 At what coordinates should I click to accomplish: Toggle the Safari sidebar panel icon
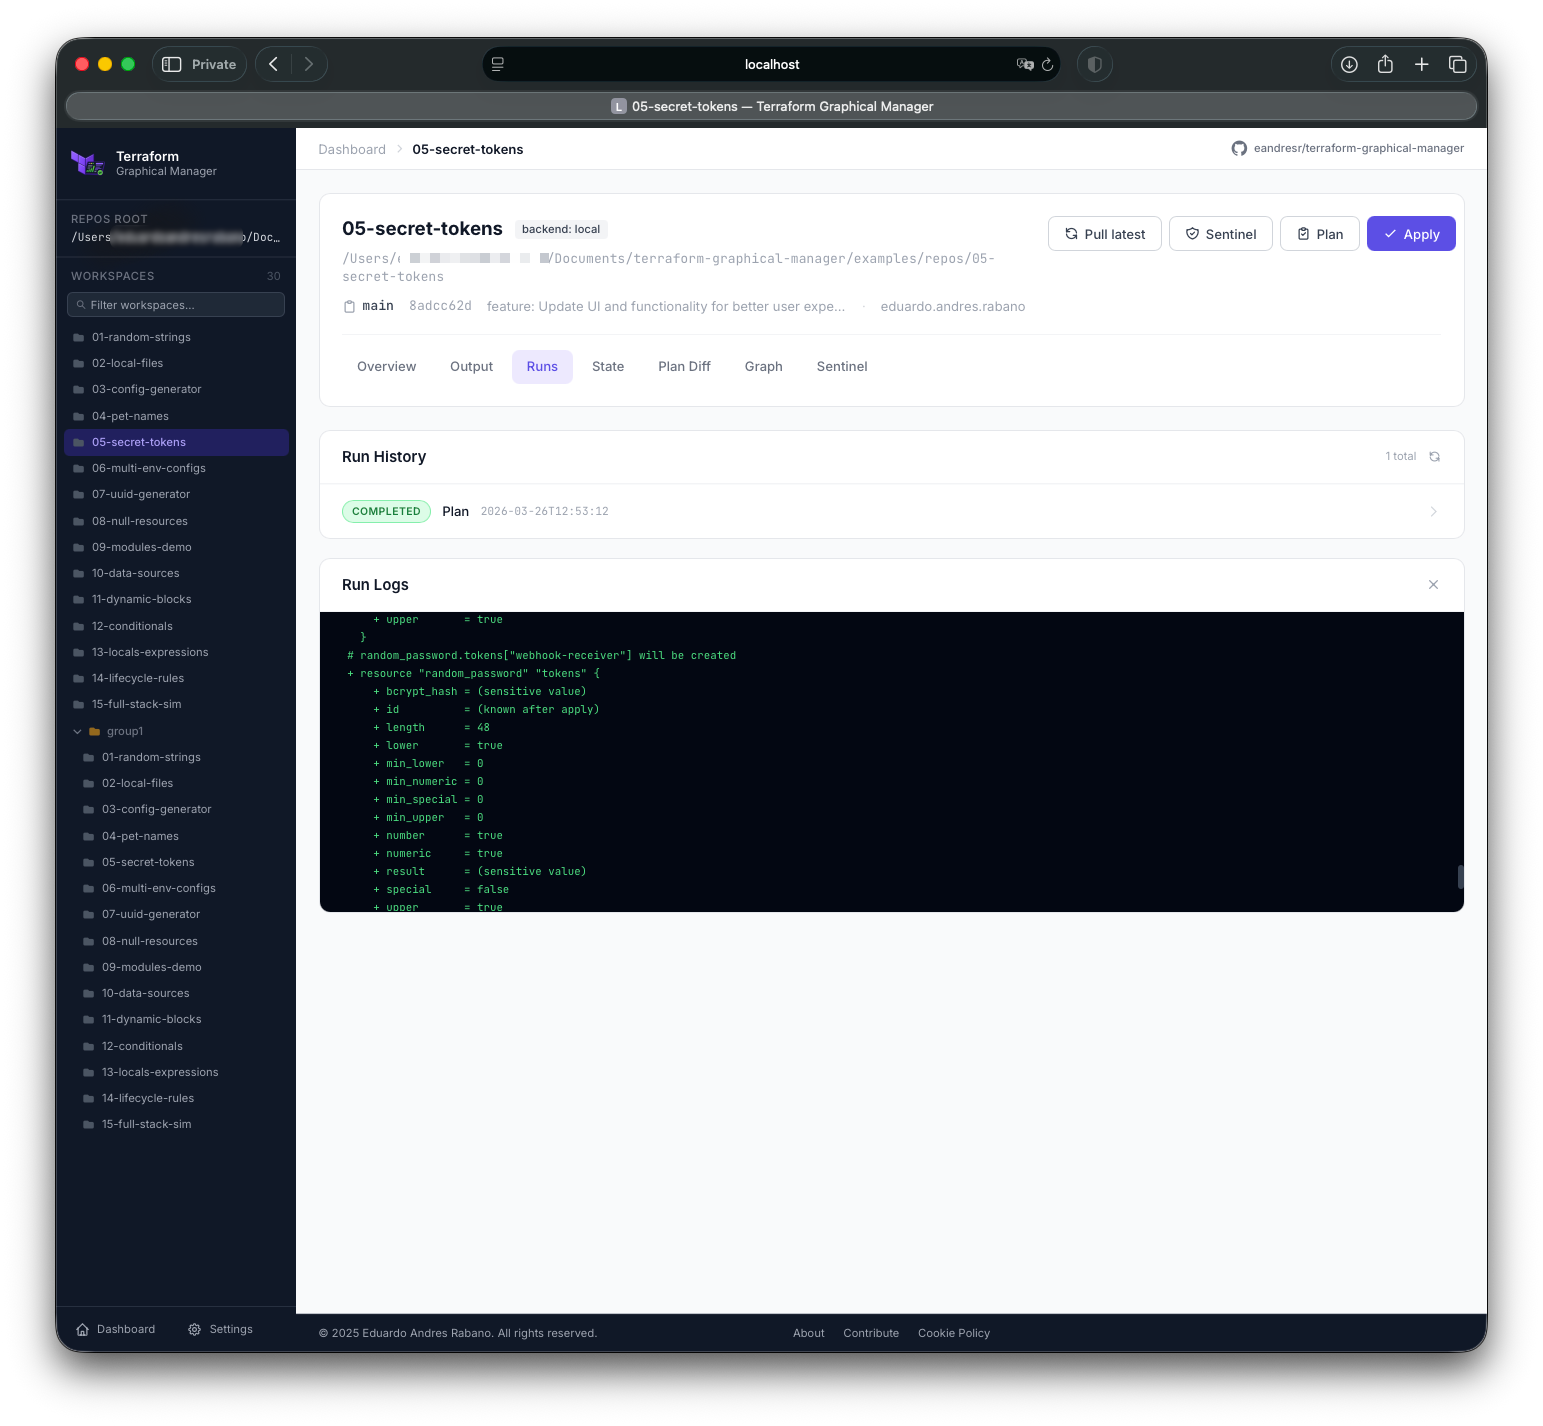click(172, 64)
